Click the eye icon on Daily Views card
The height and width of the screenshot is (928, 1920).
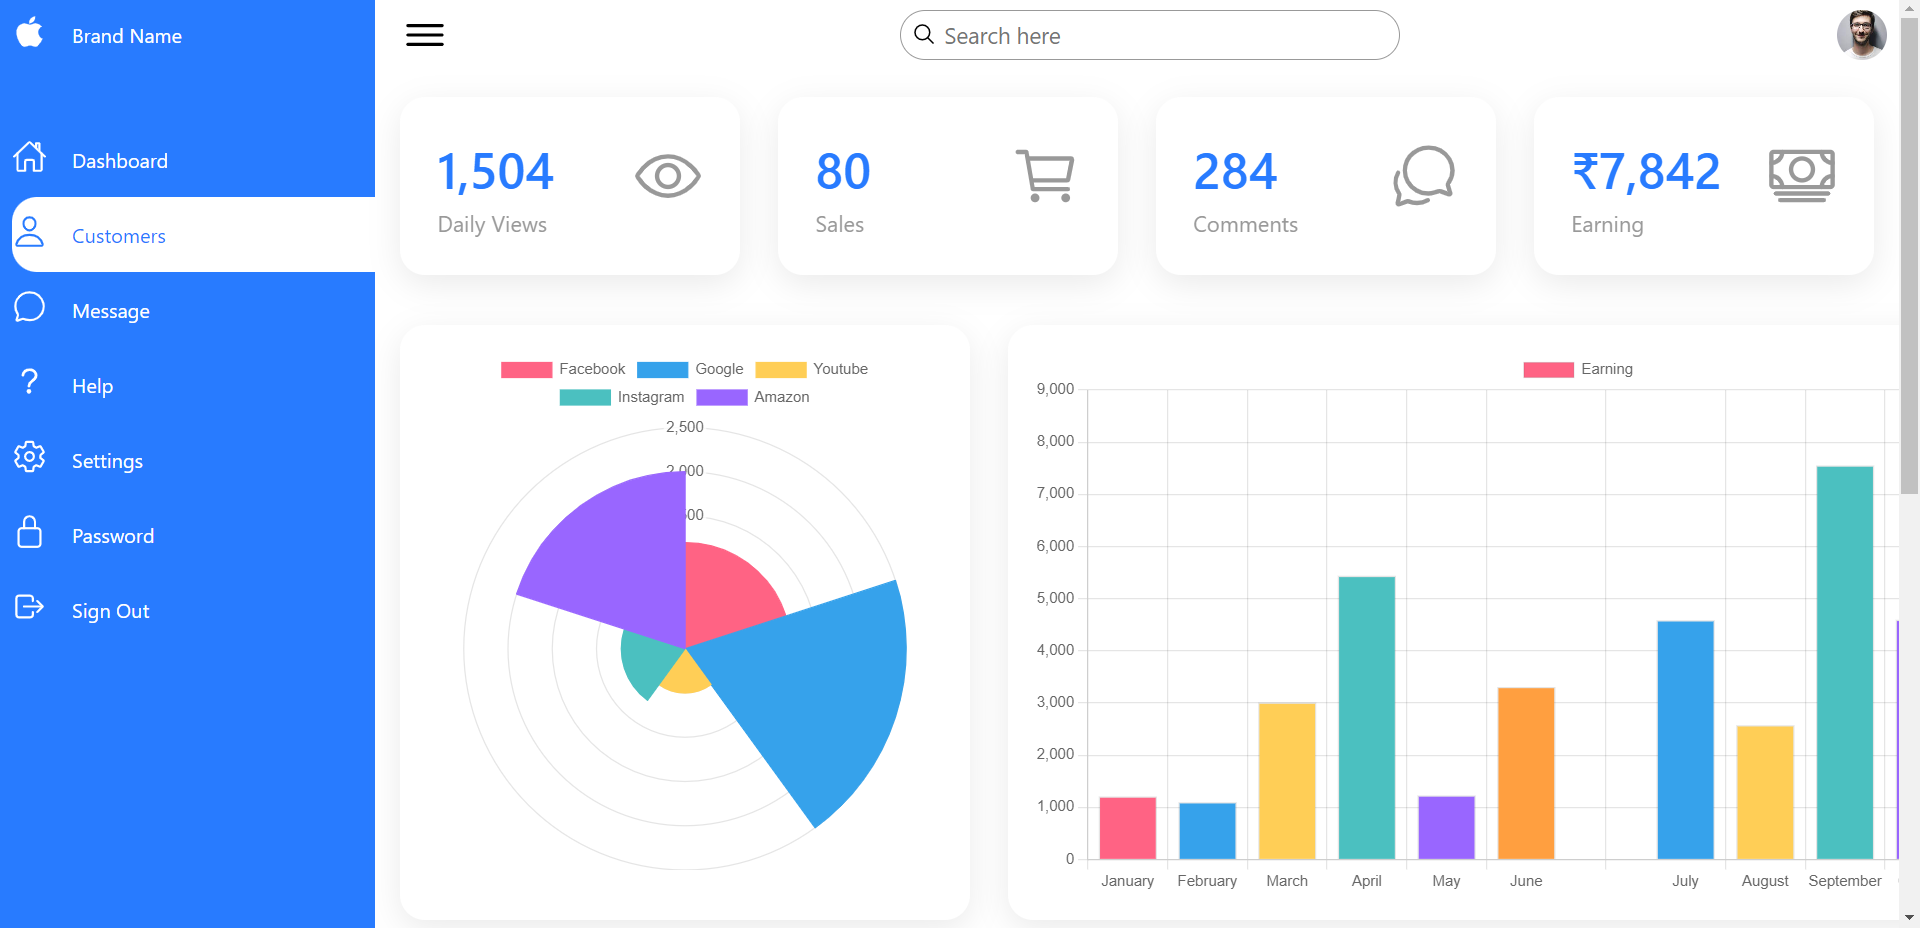point(667,176)
